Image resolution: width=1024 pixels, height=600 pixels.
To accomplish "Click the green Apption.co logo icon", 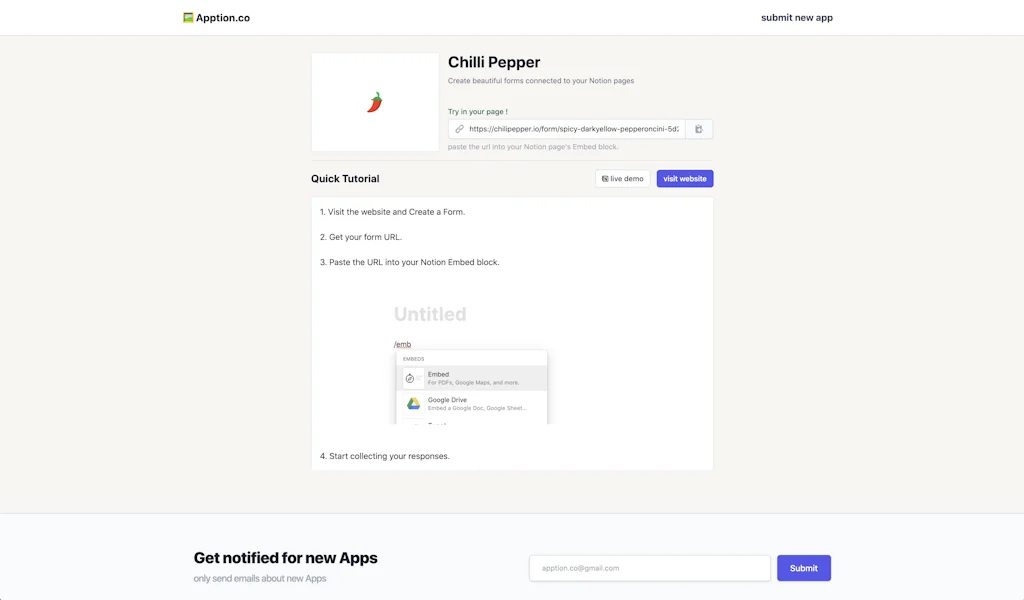I will [186, 17].
